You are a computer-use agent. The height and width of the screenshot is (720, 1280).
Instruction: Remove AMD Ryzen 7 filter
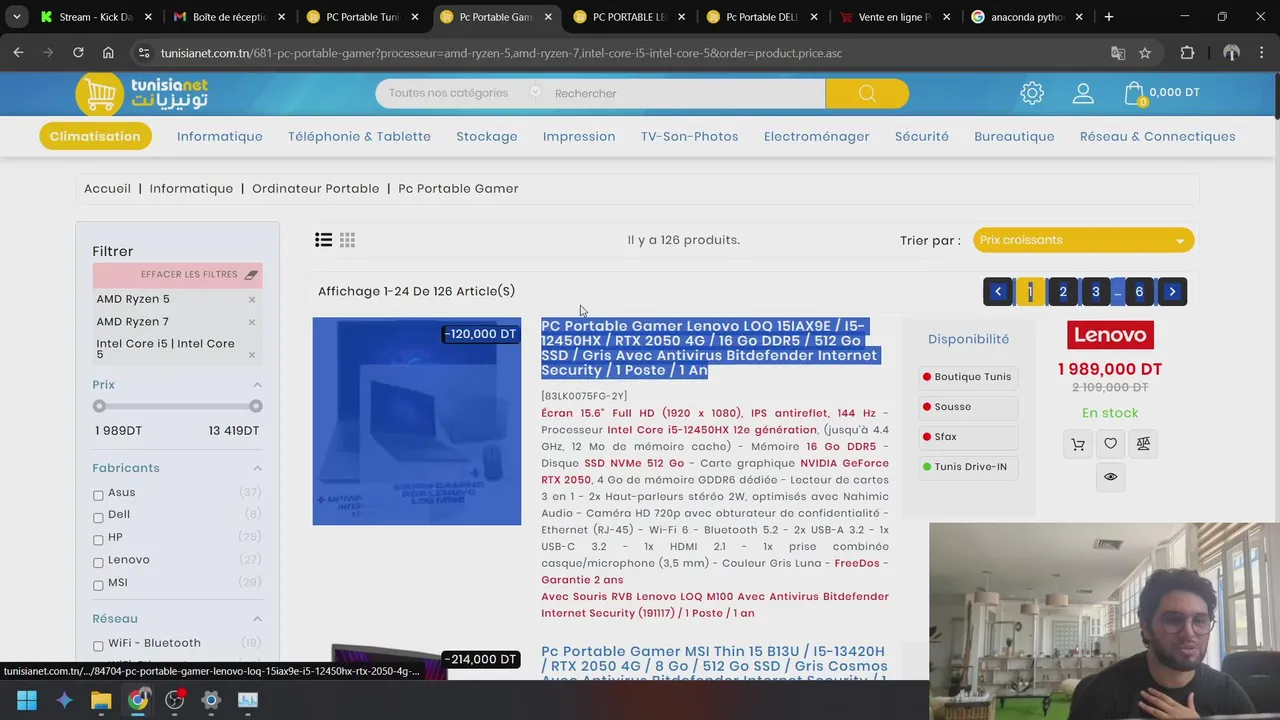point(252,322)
